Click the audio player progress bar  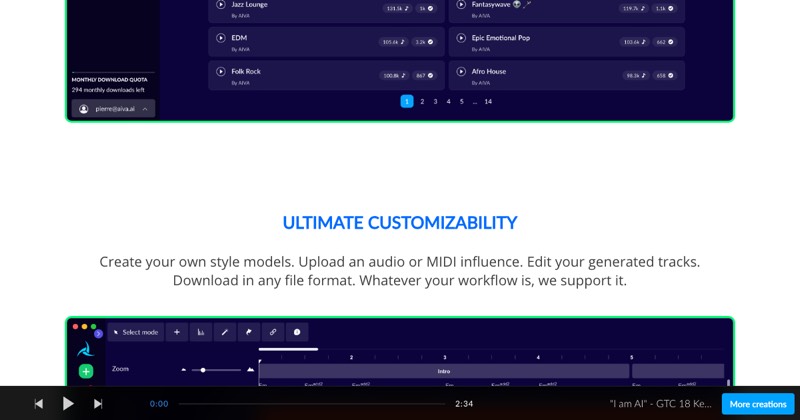pos(312,404)
